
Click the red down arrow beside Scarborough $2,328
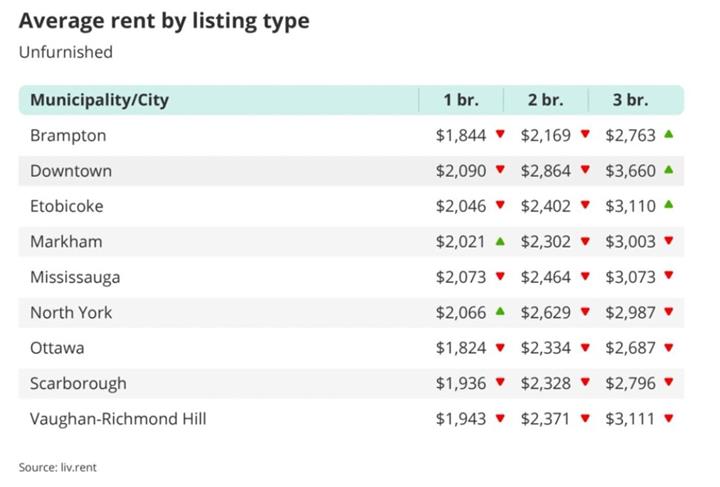584,383
